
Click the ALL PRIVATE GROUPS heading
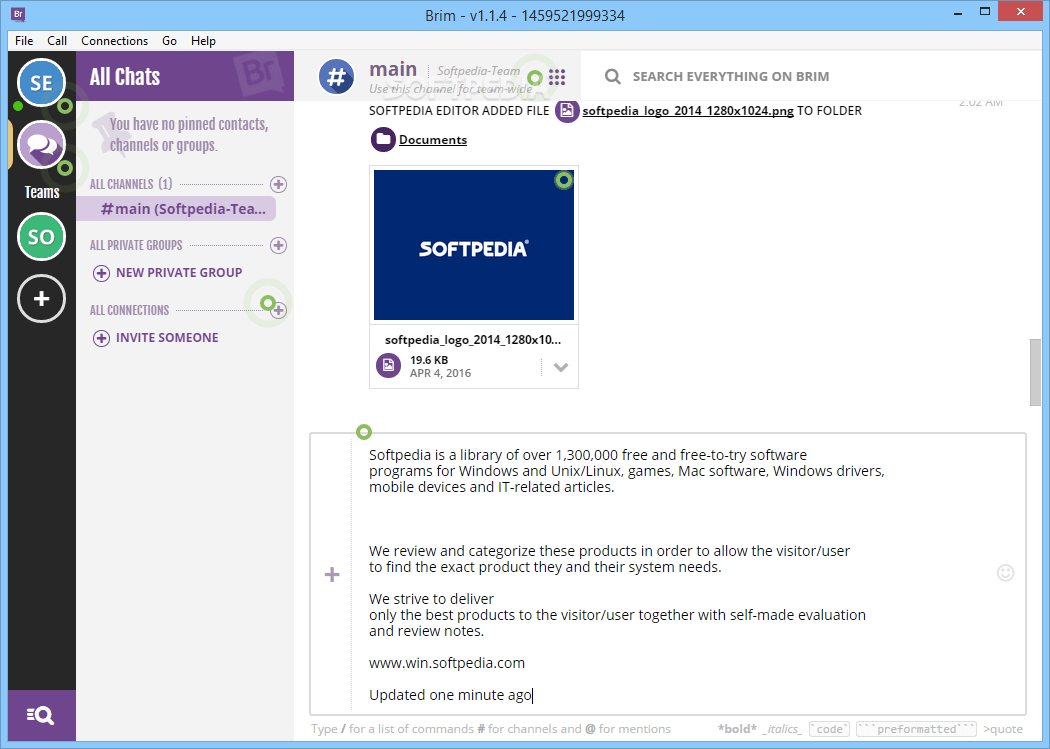coord(136,245)
